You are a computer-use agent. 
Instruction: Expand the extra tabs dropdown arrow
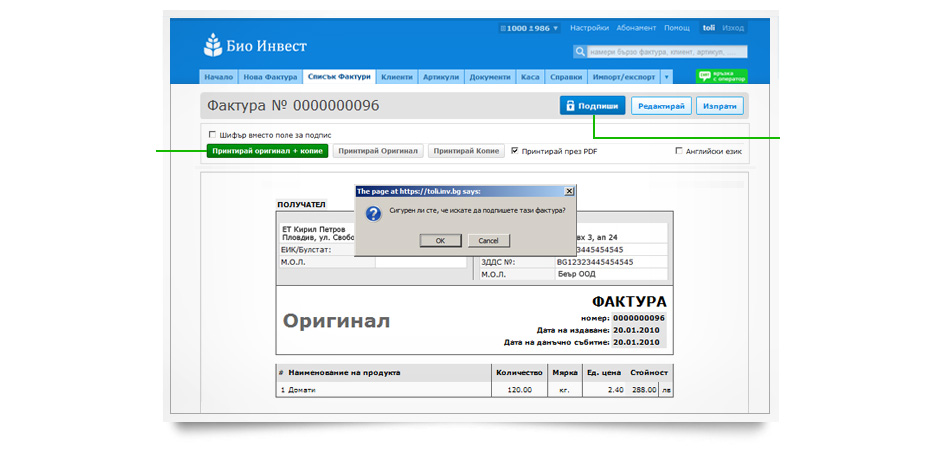tap(667, 77)
